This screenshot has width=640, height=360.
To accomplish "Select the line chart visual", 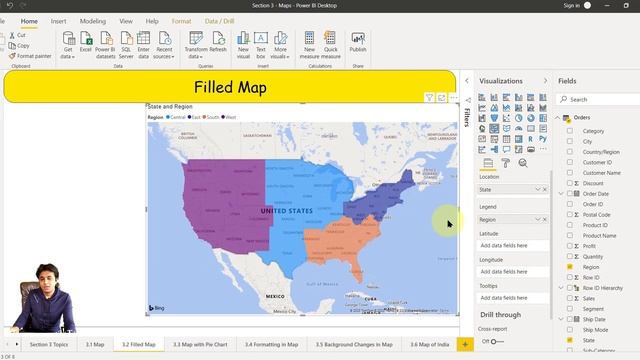I will pyautogui.click(x=482, y=108).
